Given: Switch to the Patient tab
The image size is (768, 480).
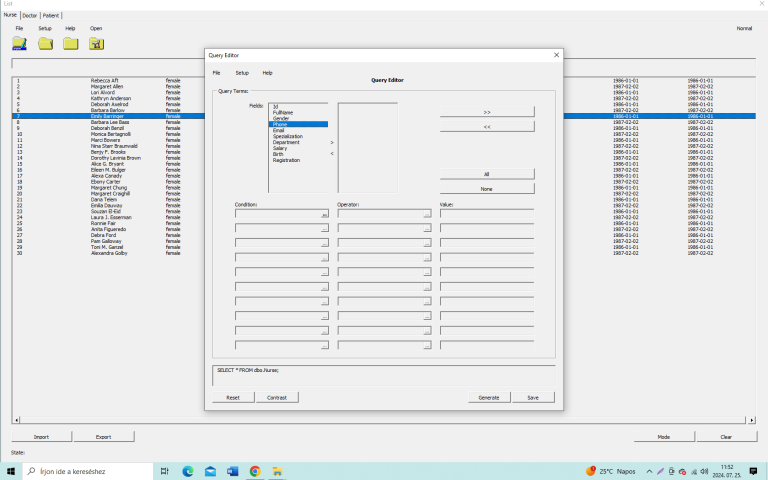Looking at the screenshot, I should pyautogui.click(x=49, y=15).
